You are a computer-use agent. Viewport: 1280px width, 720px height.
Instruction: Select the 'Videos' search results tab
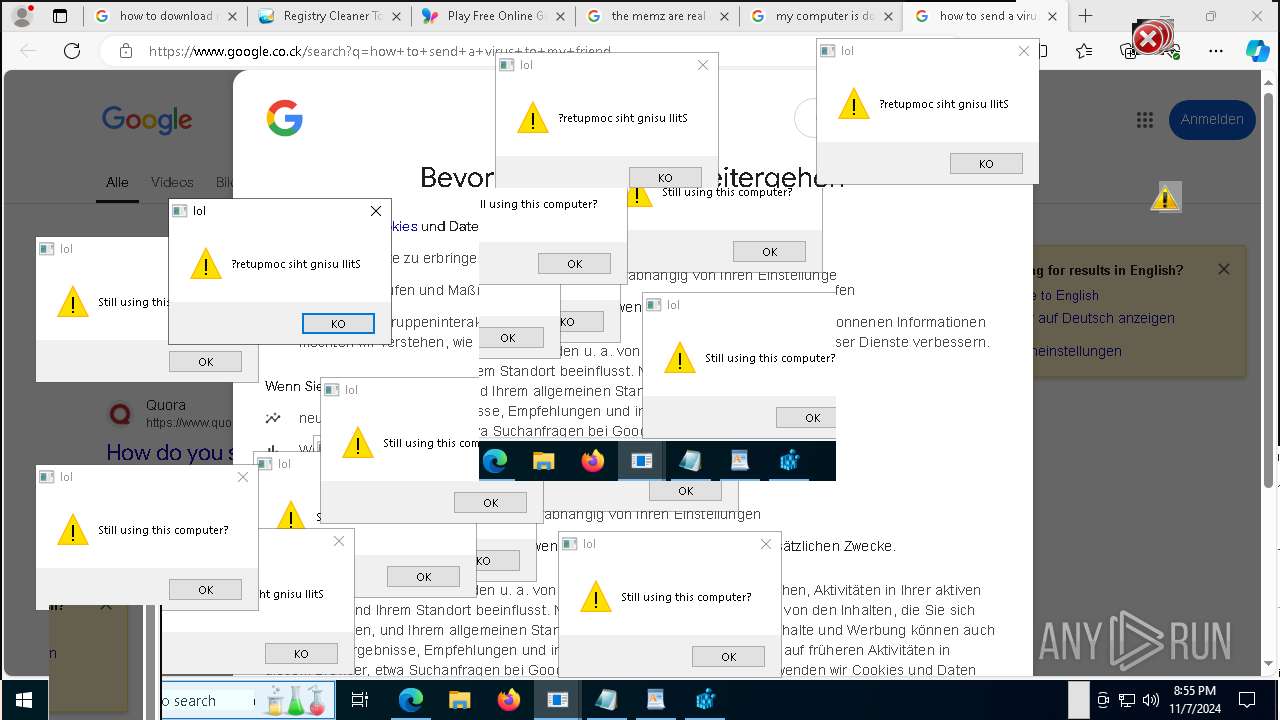(x=172, y=182)
